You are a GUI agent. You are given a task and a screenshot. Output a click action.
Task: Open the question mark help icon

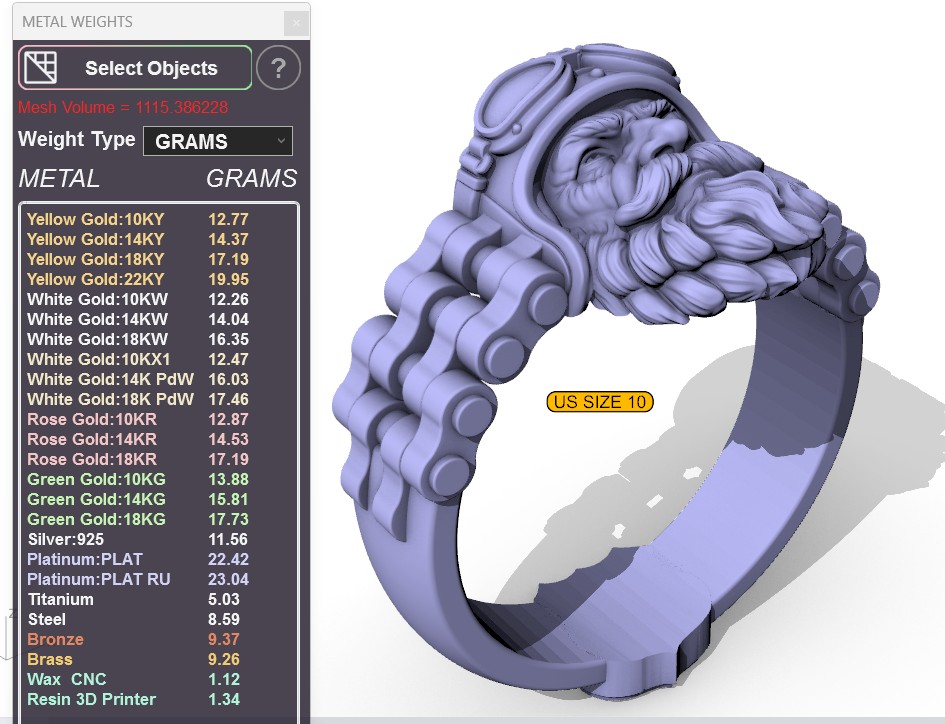(x=278, y=68)
